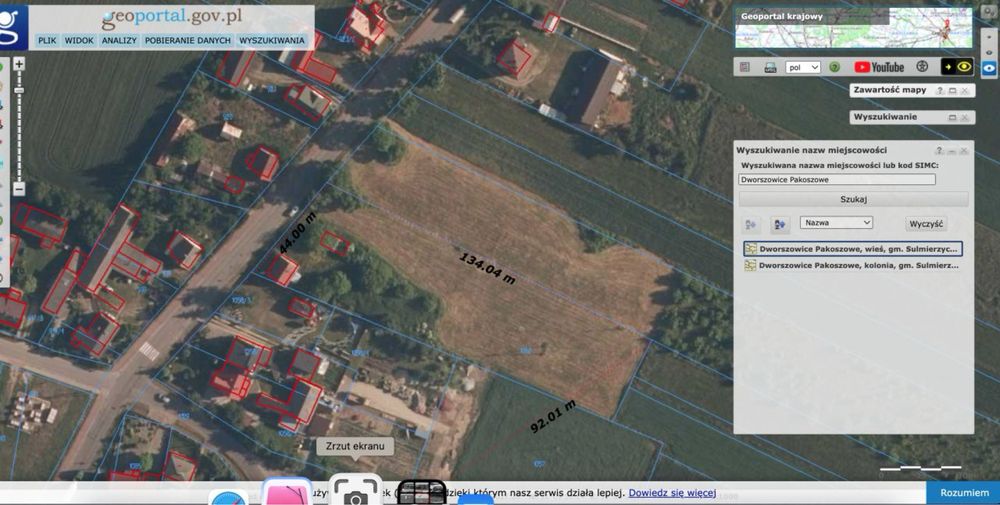Close the Zawartość mapy panel
The width and height of the screenshot is (1000, 505).
[x=964, y=91]
